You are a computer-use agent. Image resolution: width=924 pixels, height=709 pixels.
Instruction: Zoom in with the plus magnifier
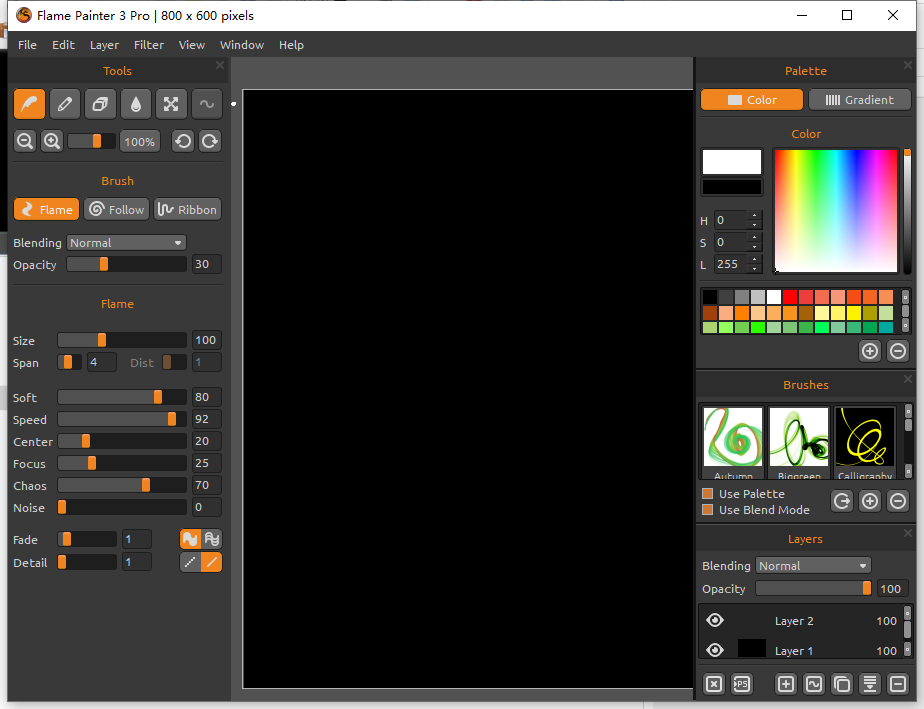[52, 141]
